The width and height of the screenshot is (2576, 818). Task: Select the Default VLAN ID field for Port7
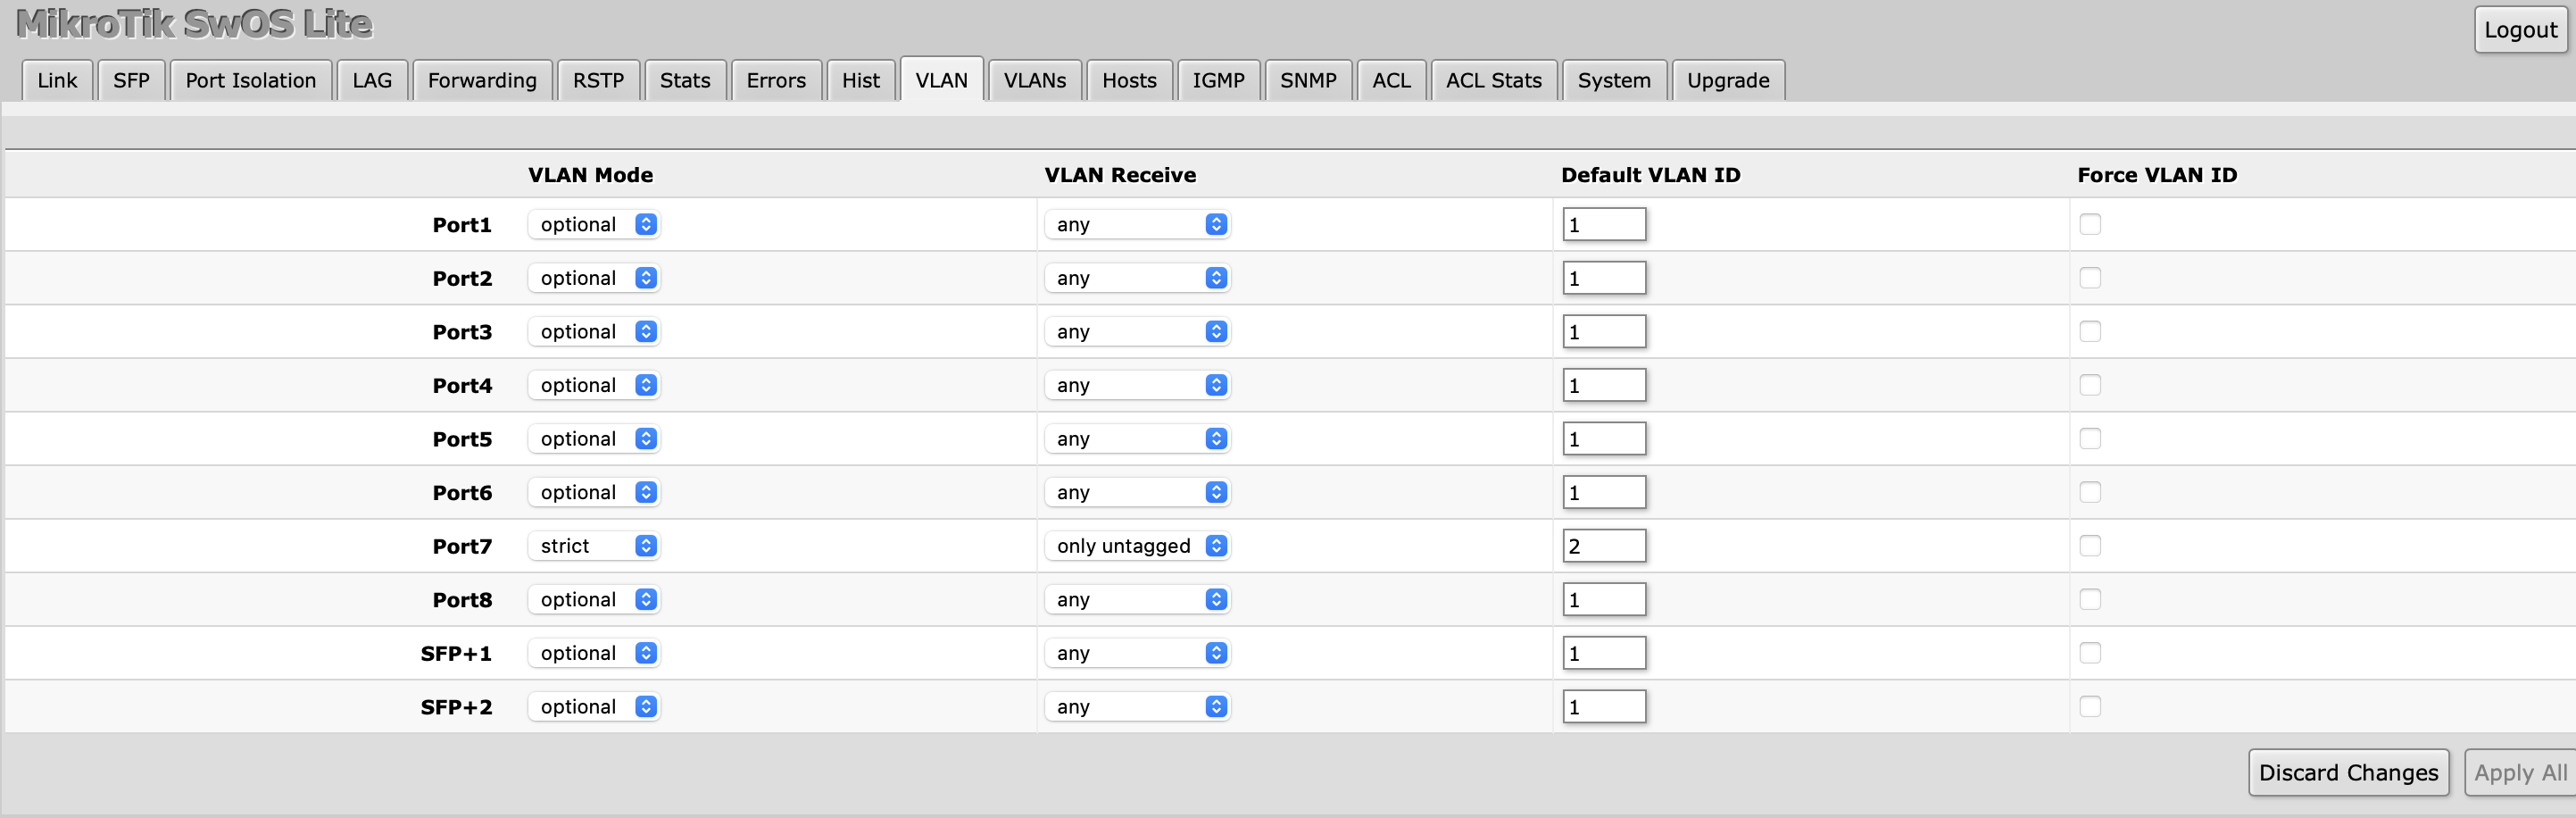coord(1604,546)
